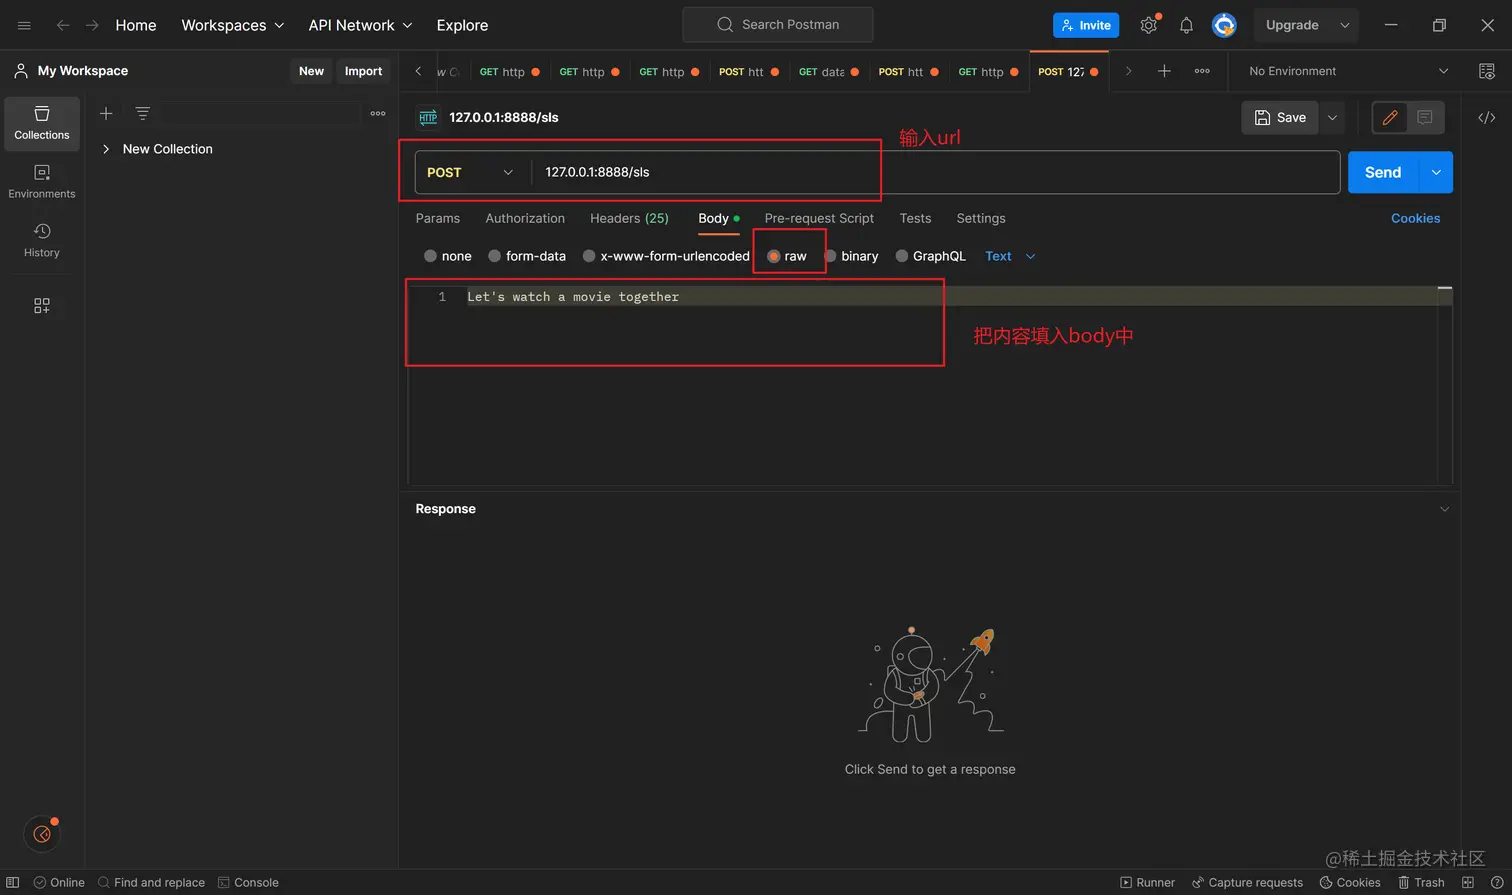
Task: Open the user avatar menu
Action: [x=1224, y=25]
